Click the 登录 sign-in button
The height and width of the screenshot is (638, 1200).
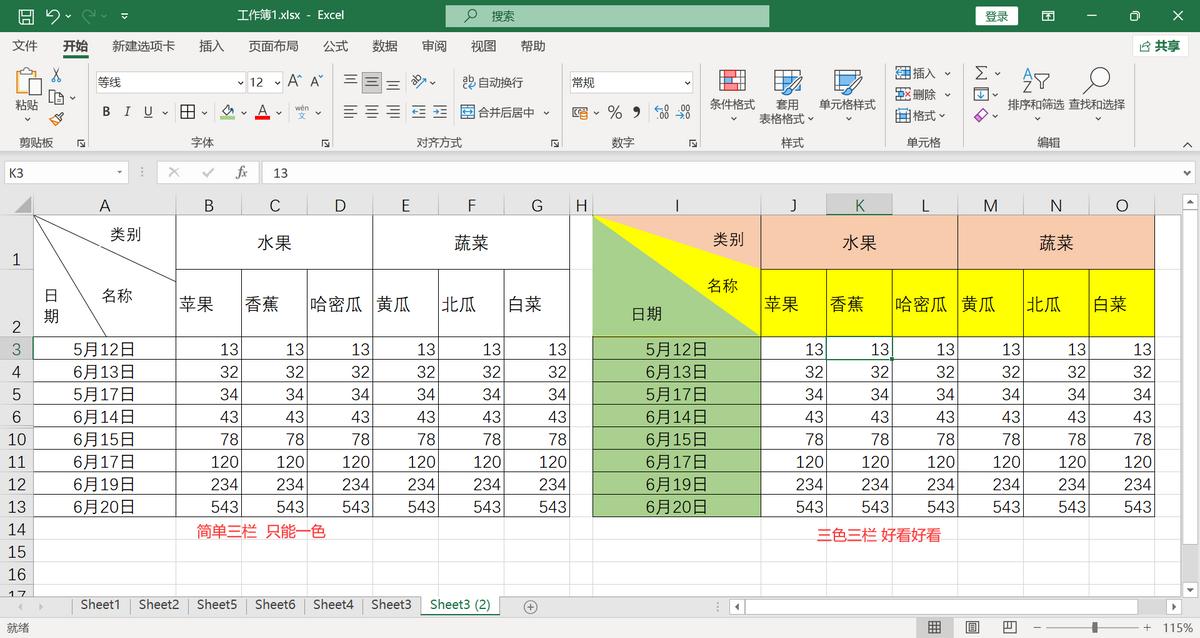click(996, 15)
